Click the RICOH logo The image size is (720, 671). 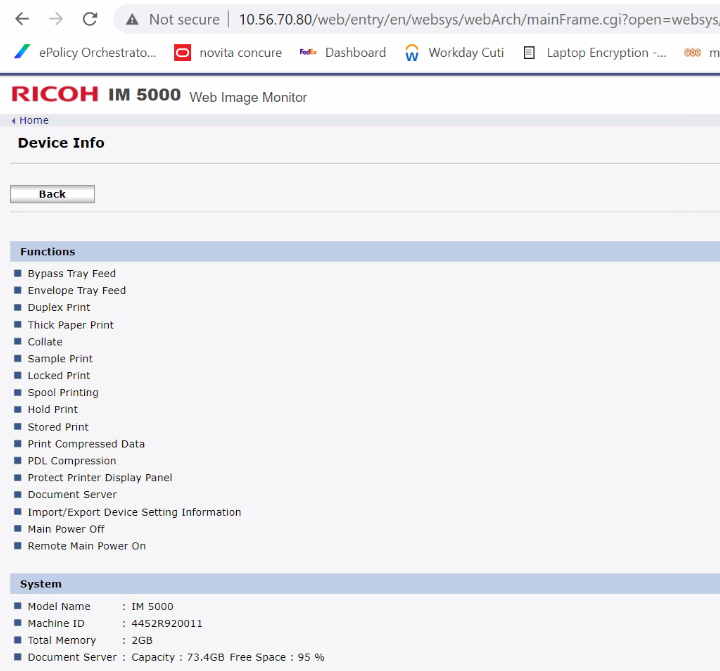pos(55,94)
